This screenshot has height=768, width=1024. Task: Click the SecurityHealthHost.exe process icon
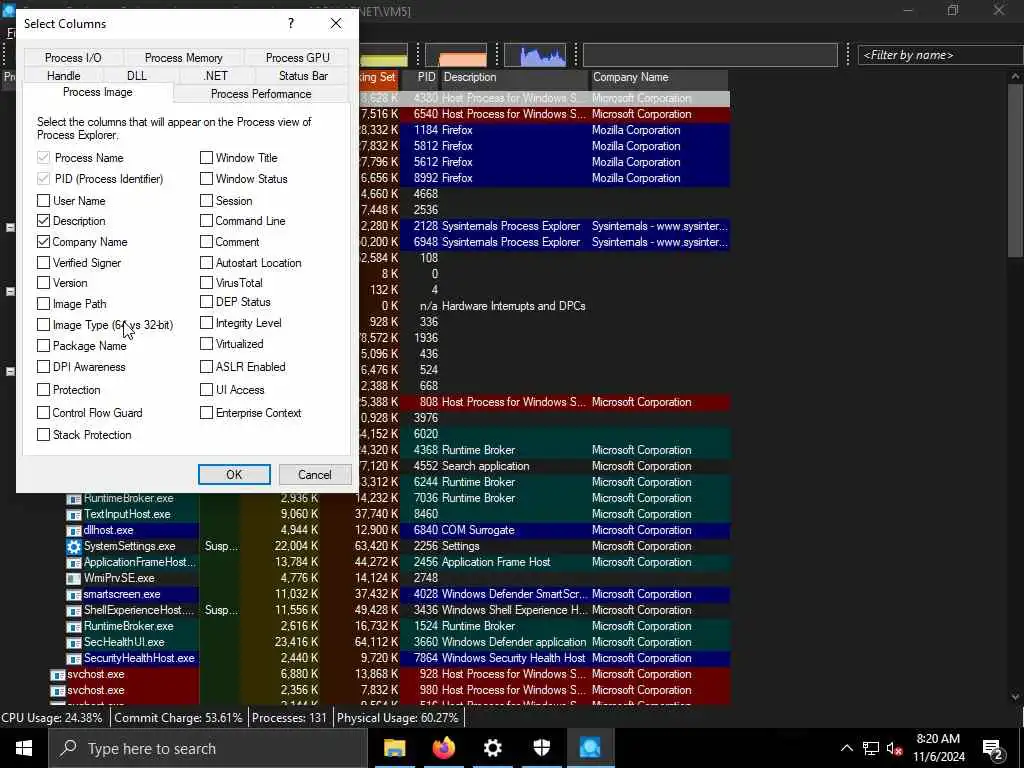(x=74, y=658)
